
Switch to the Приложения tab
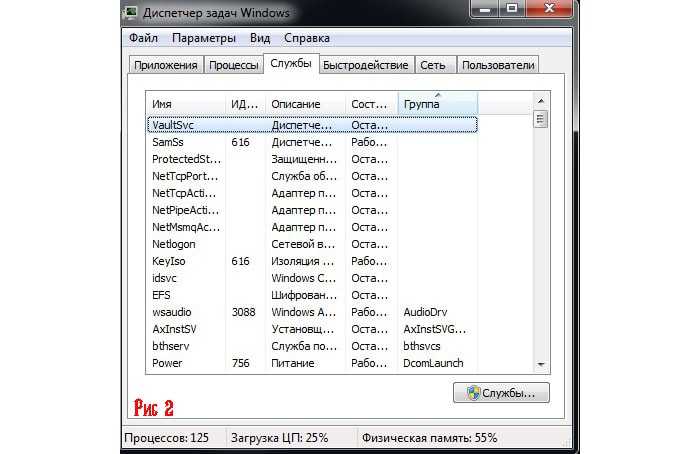[x=166, y=65]
